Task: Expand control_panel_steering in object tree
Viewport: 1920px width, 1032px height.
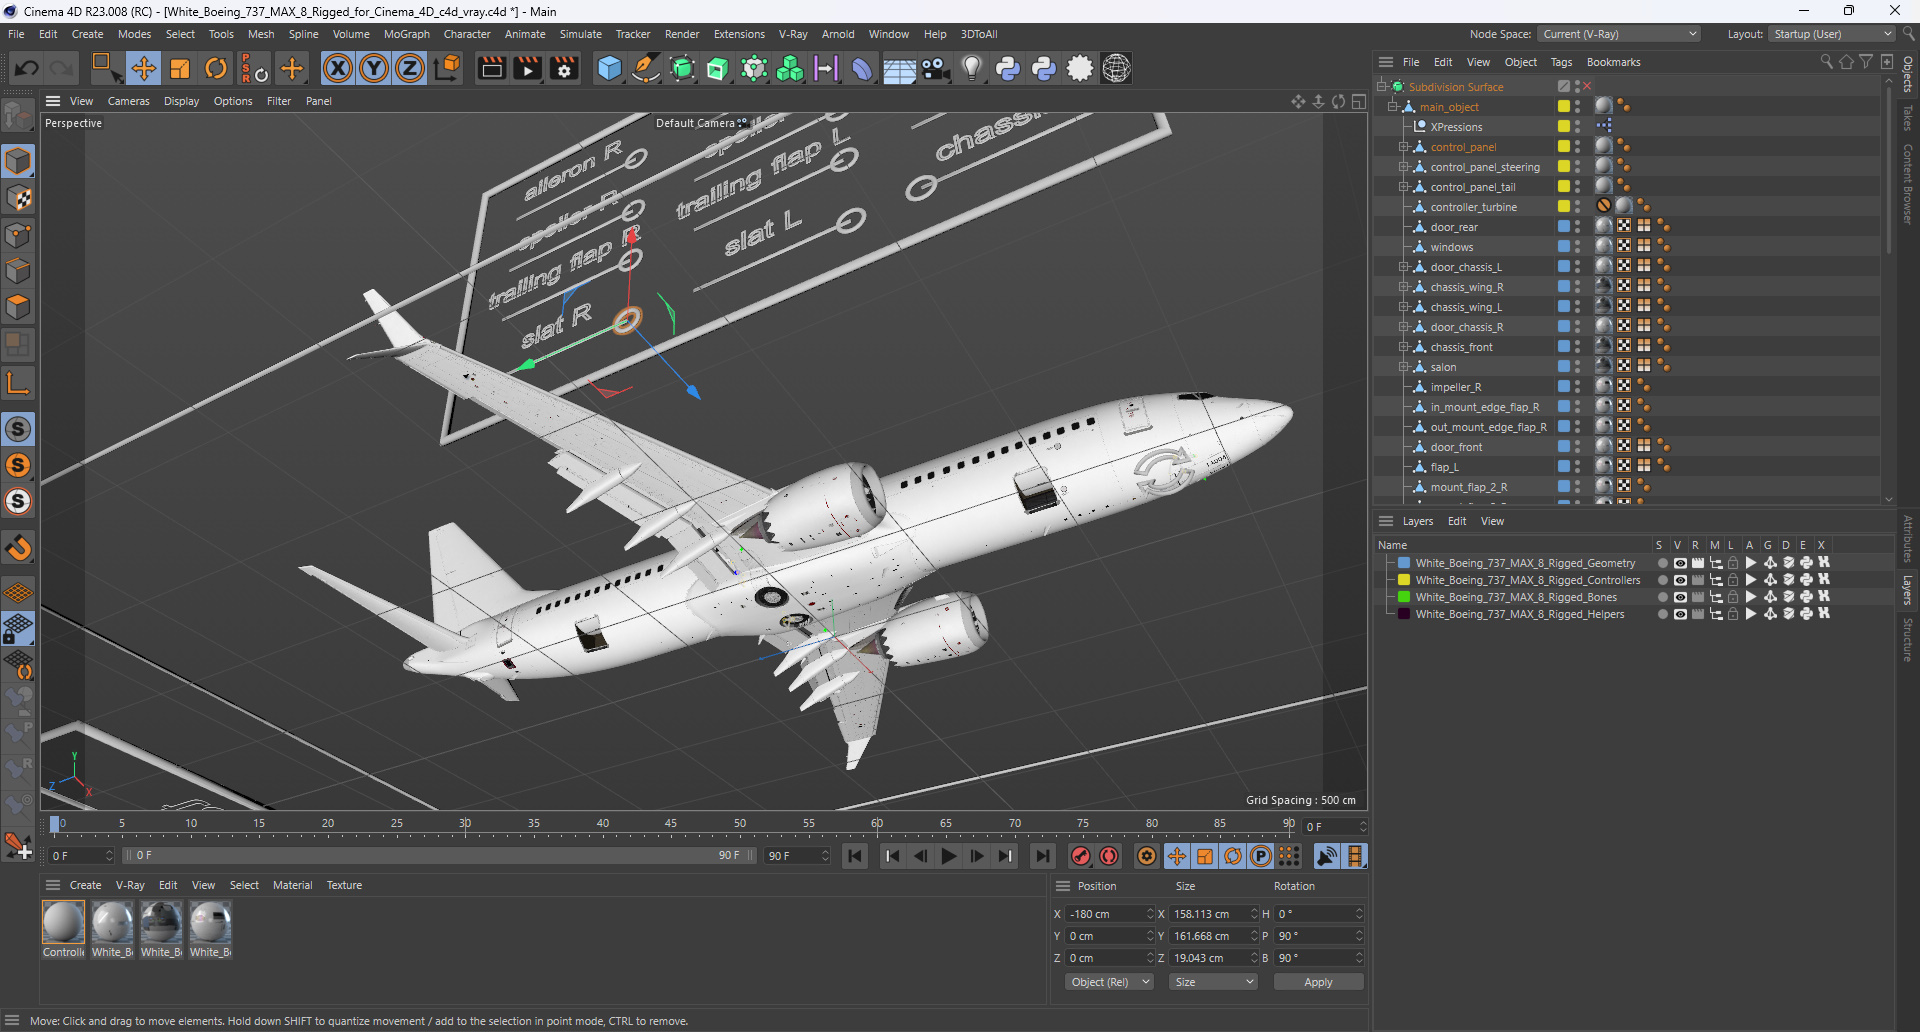Action: (1404, 167)
